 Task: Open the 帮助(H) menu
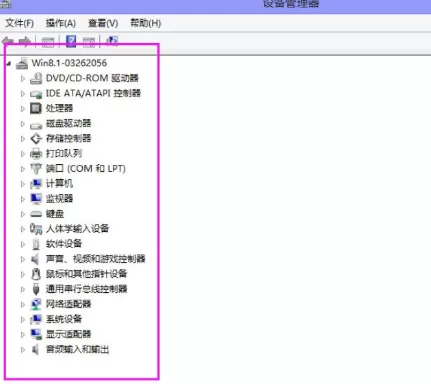tap(146, 23)
